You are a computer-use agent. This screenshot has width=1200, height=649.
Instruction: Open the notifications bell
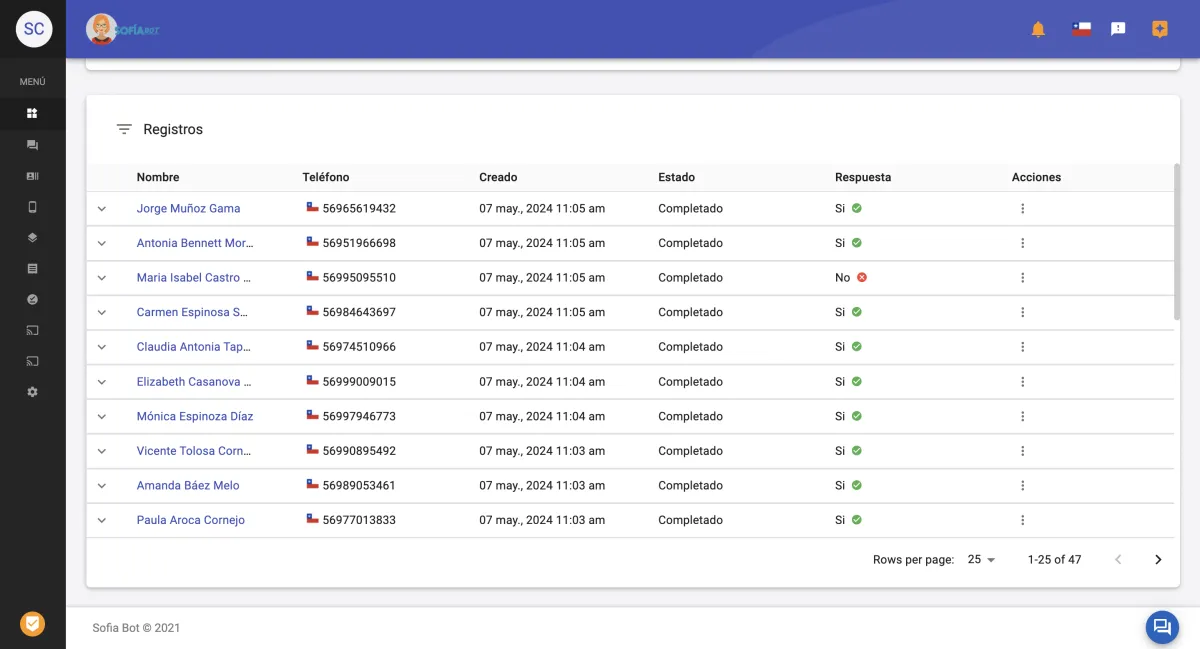pos(1038,29)
